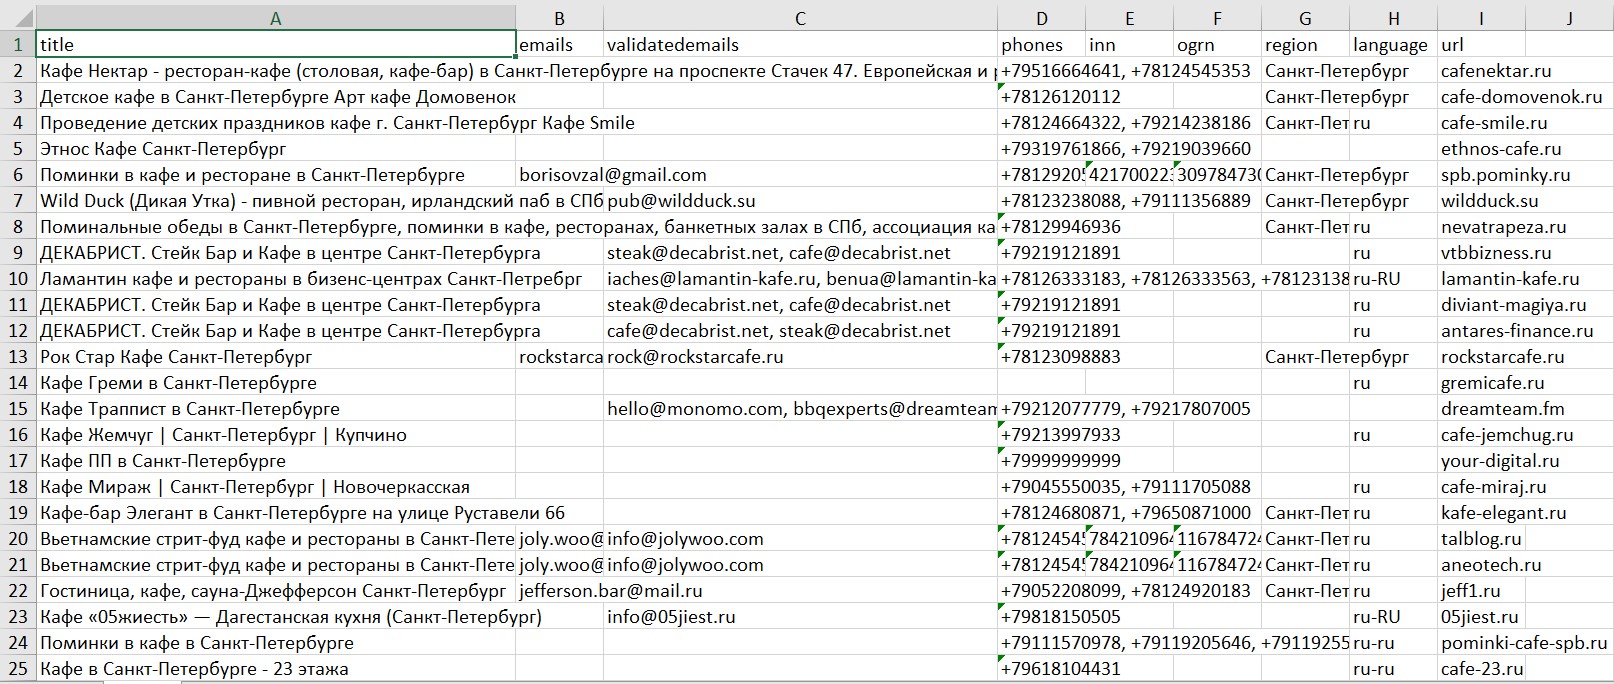The width and height of the screenshot is (1614, 684).
Task: Click the 'ogrn' header cell
Action: [x=1218, y=44]
